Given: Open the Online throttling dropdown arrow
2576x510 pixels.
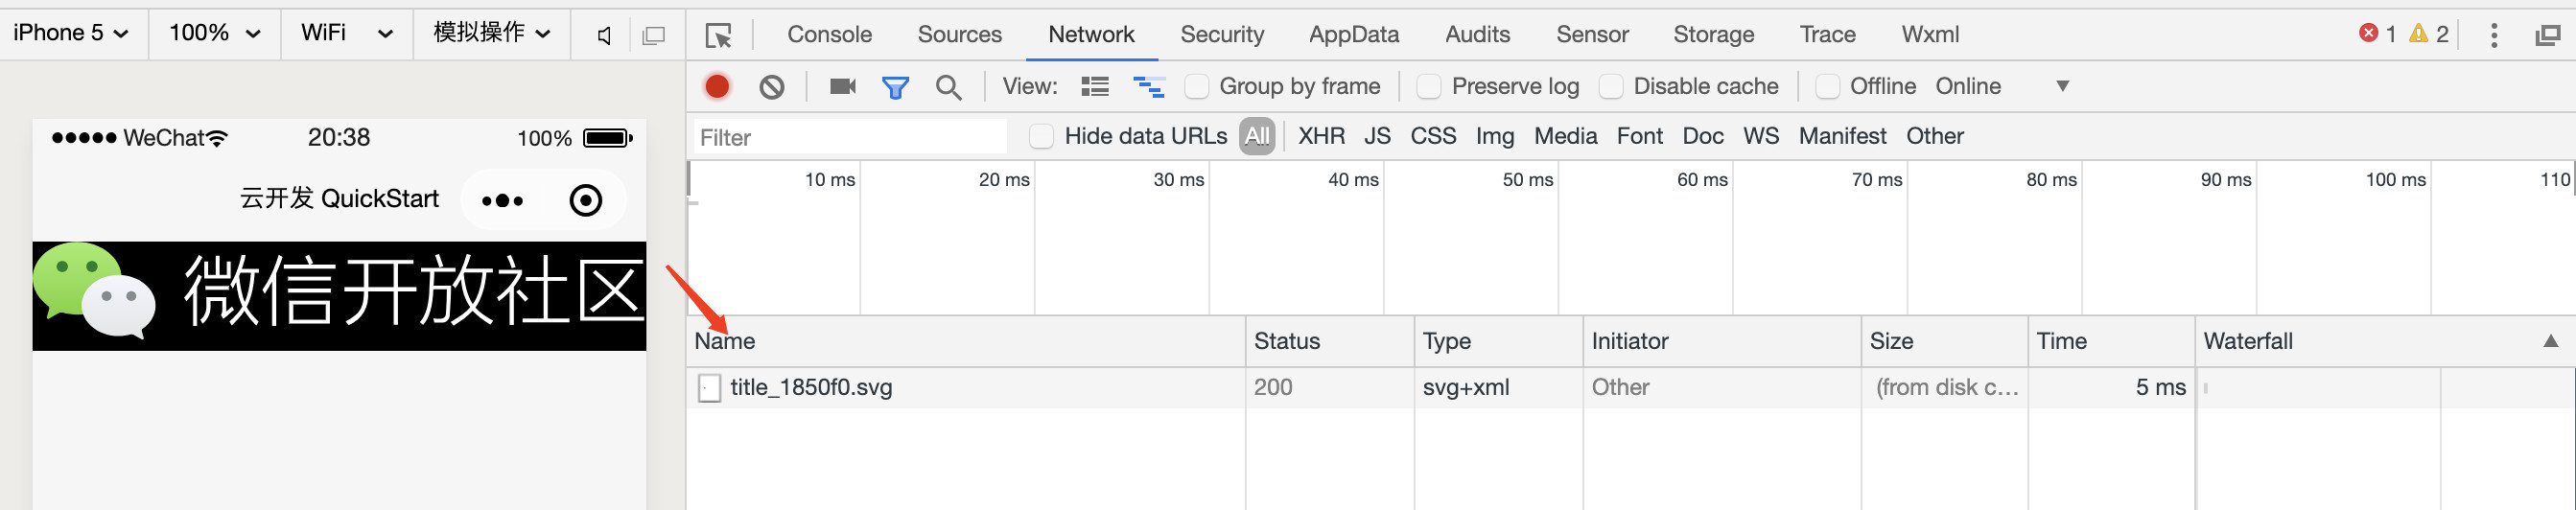Looking at the screenshot, I should (x=2061, y=86).
